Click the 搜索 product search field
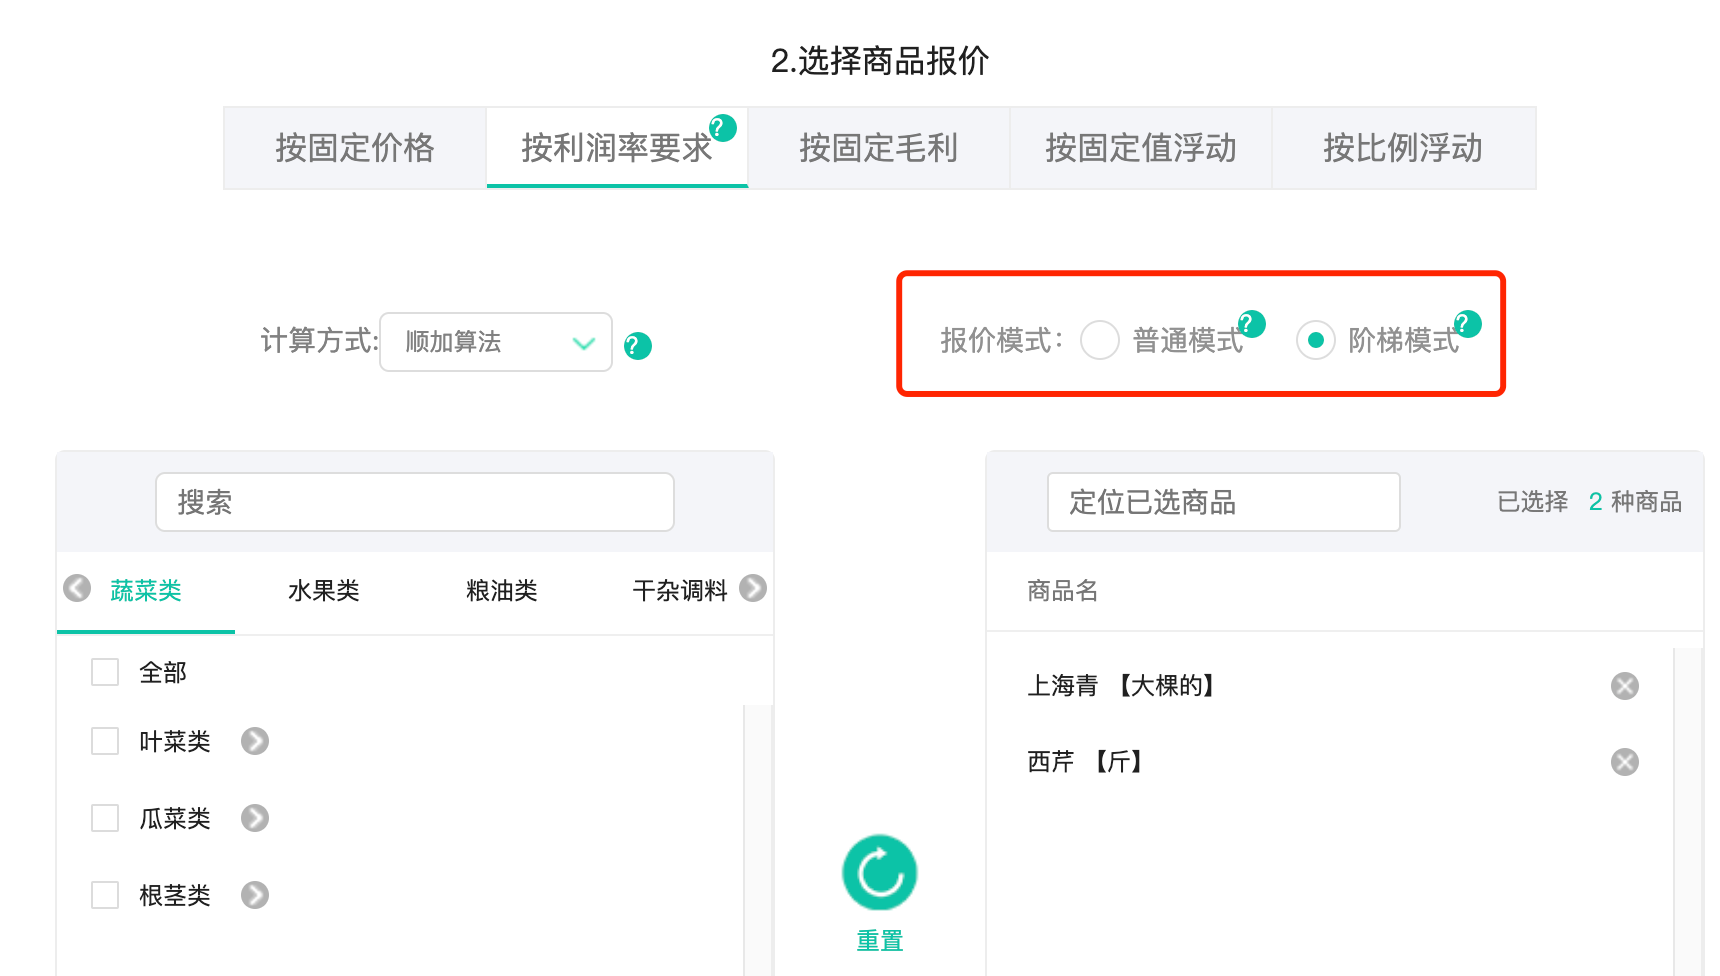 point(415,502)
